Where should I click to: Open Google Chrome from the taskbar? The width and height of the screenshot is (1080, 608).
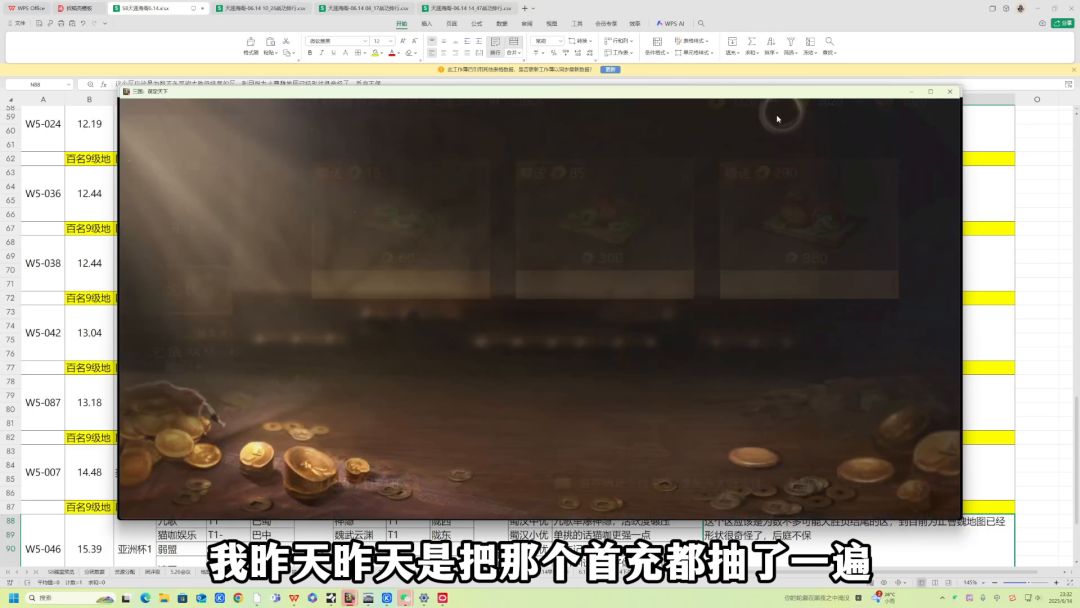pos(238,598)
